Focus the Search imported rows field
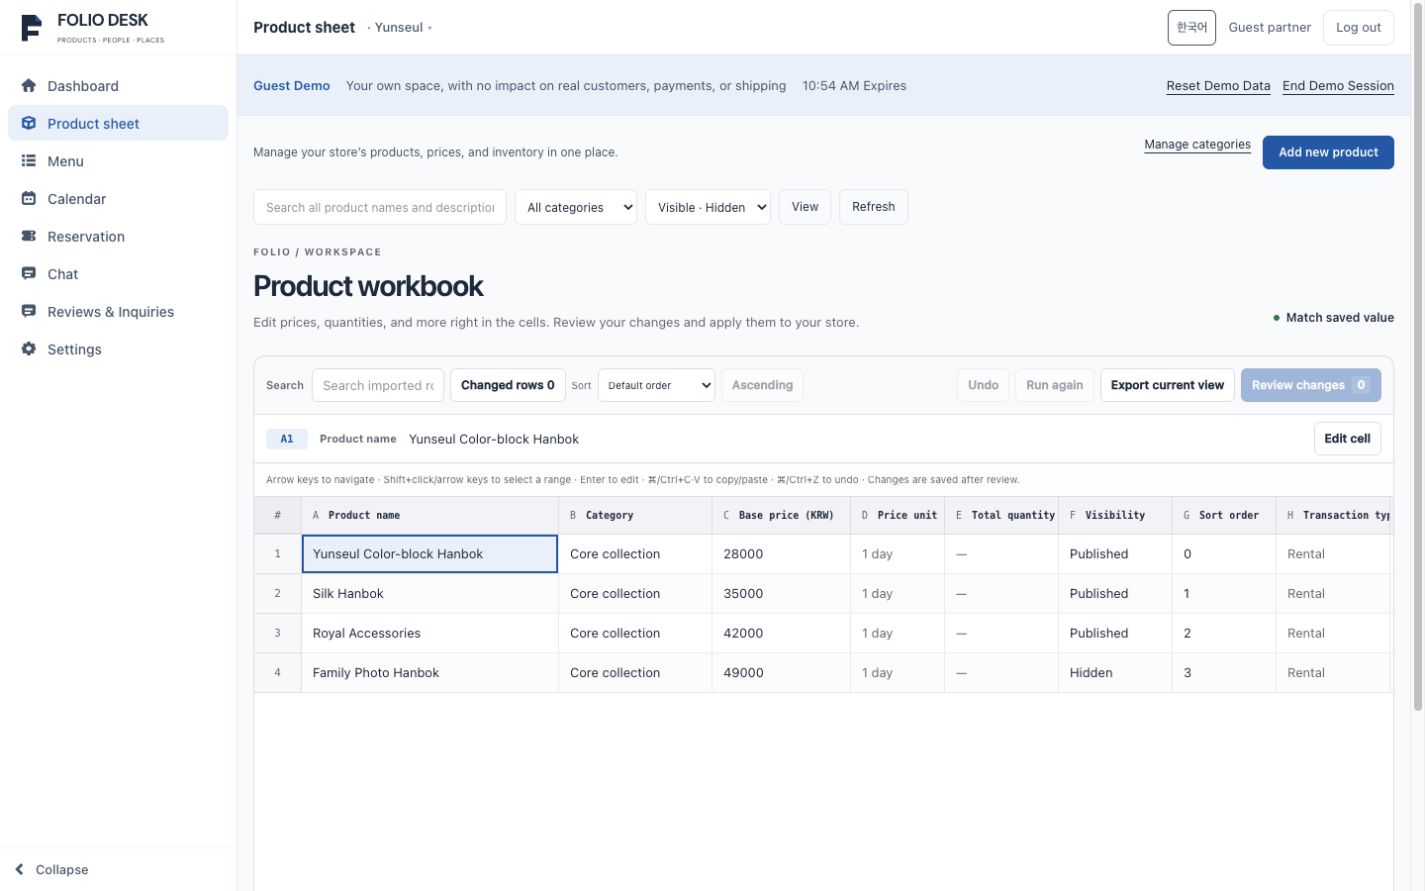 coord(378,385)
